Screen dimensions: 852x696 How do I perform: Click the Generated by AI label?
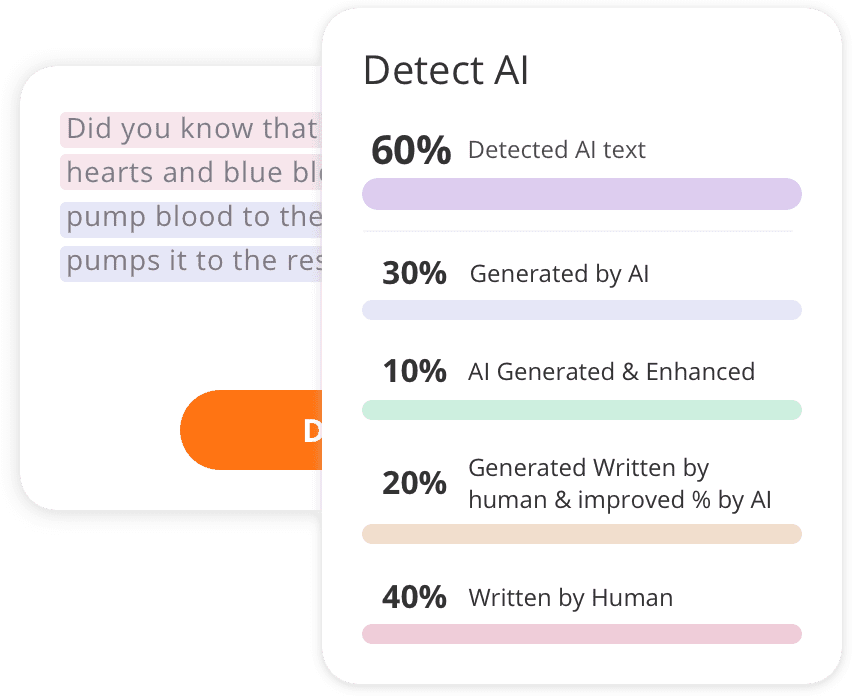[x=560, y=274]
